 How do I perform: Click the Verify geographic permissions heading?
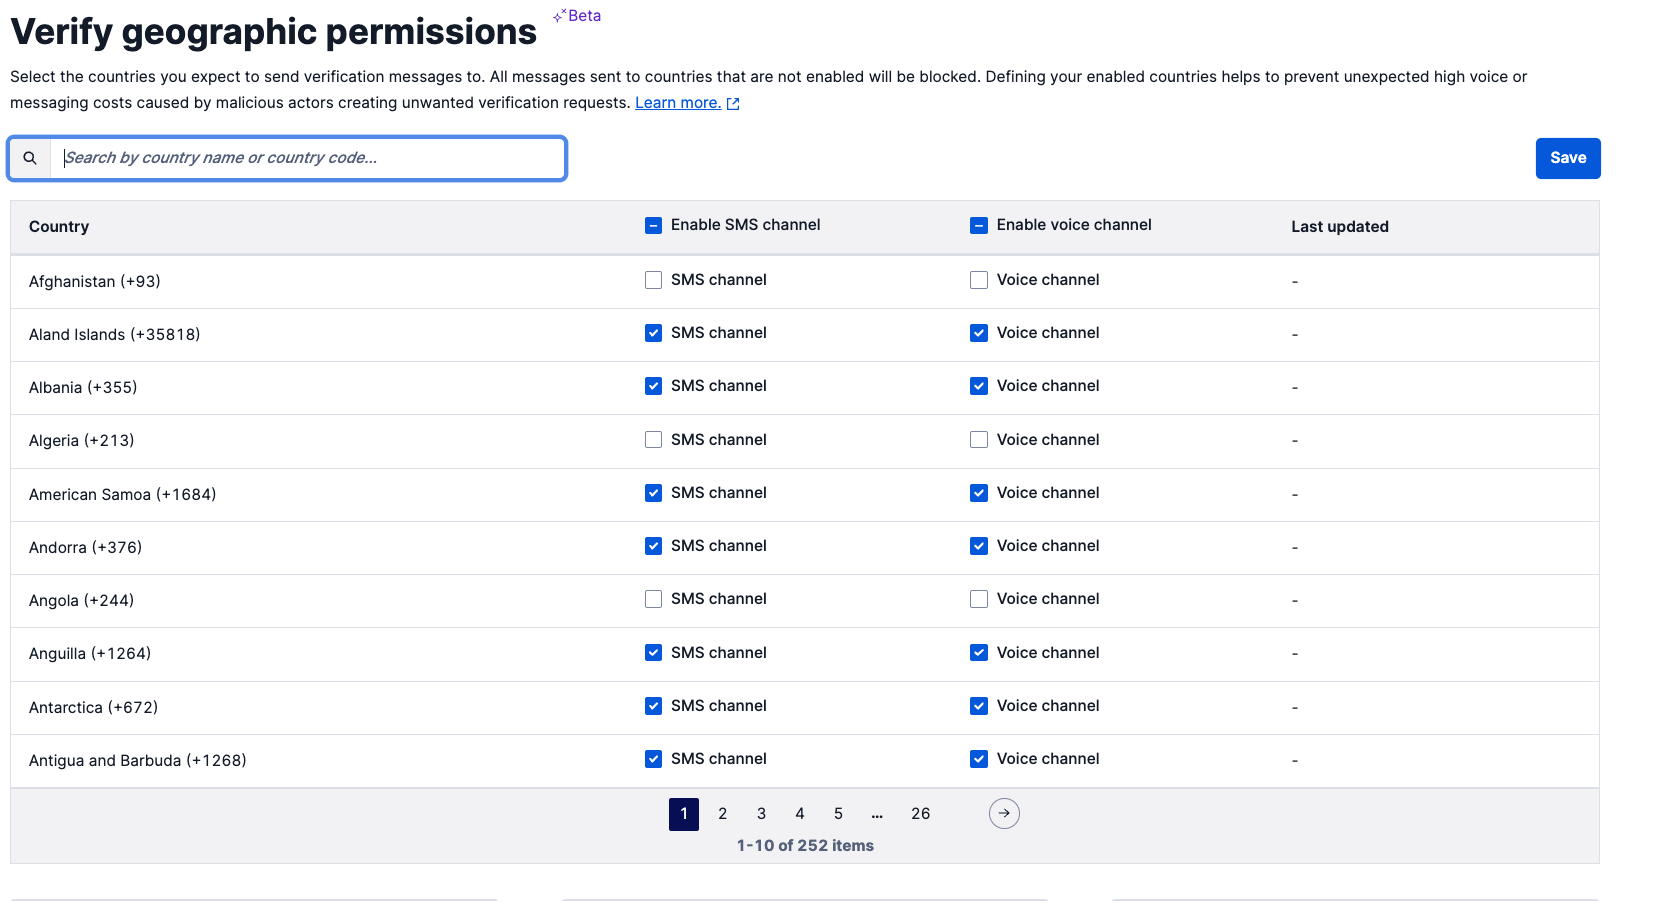pyautogui.click(x=274, y=32)
